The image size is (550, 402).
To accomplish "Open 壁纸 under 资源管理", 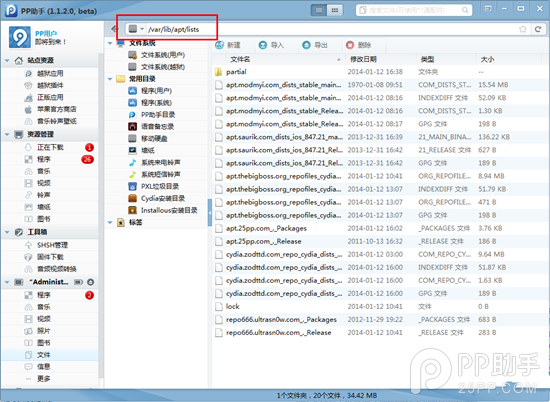I will tap(43, 207).
